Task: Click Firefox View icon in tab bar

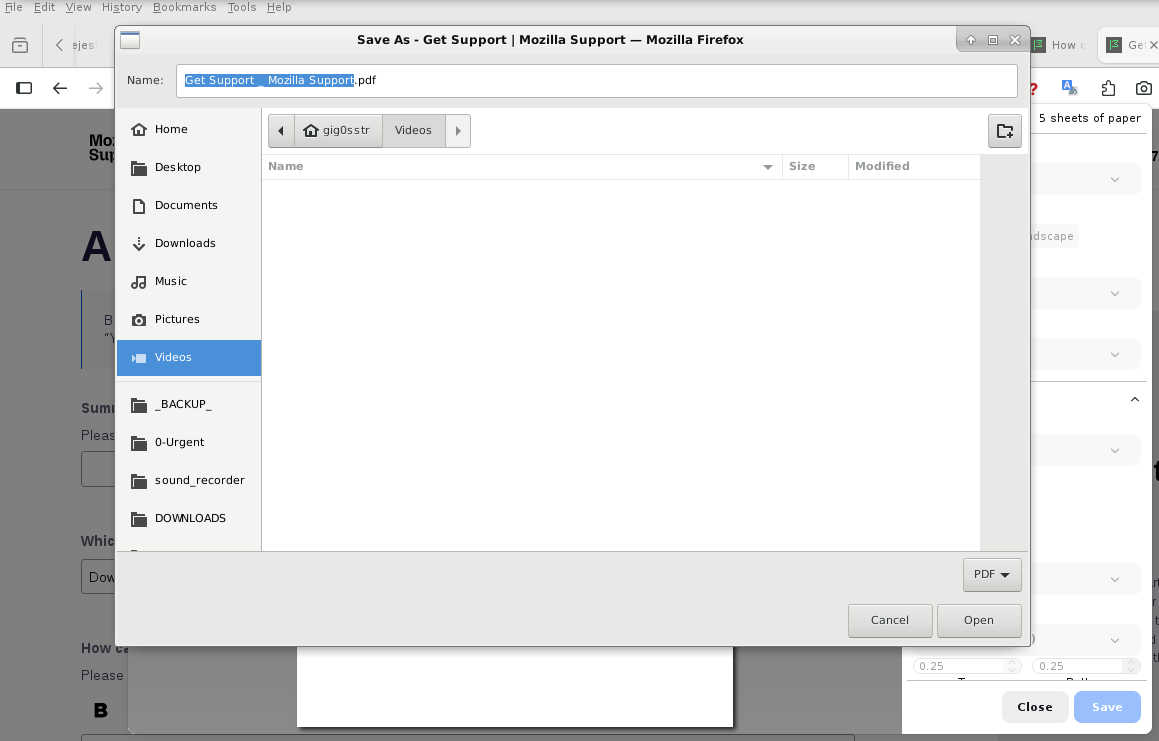Action: [20, 45]
